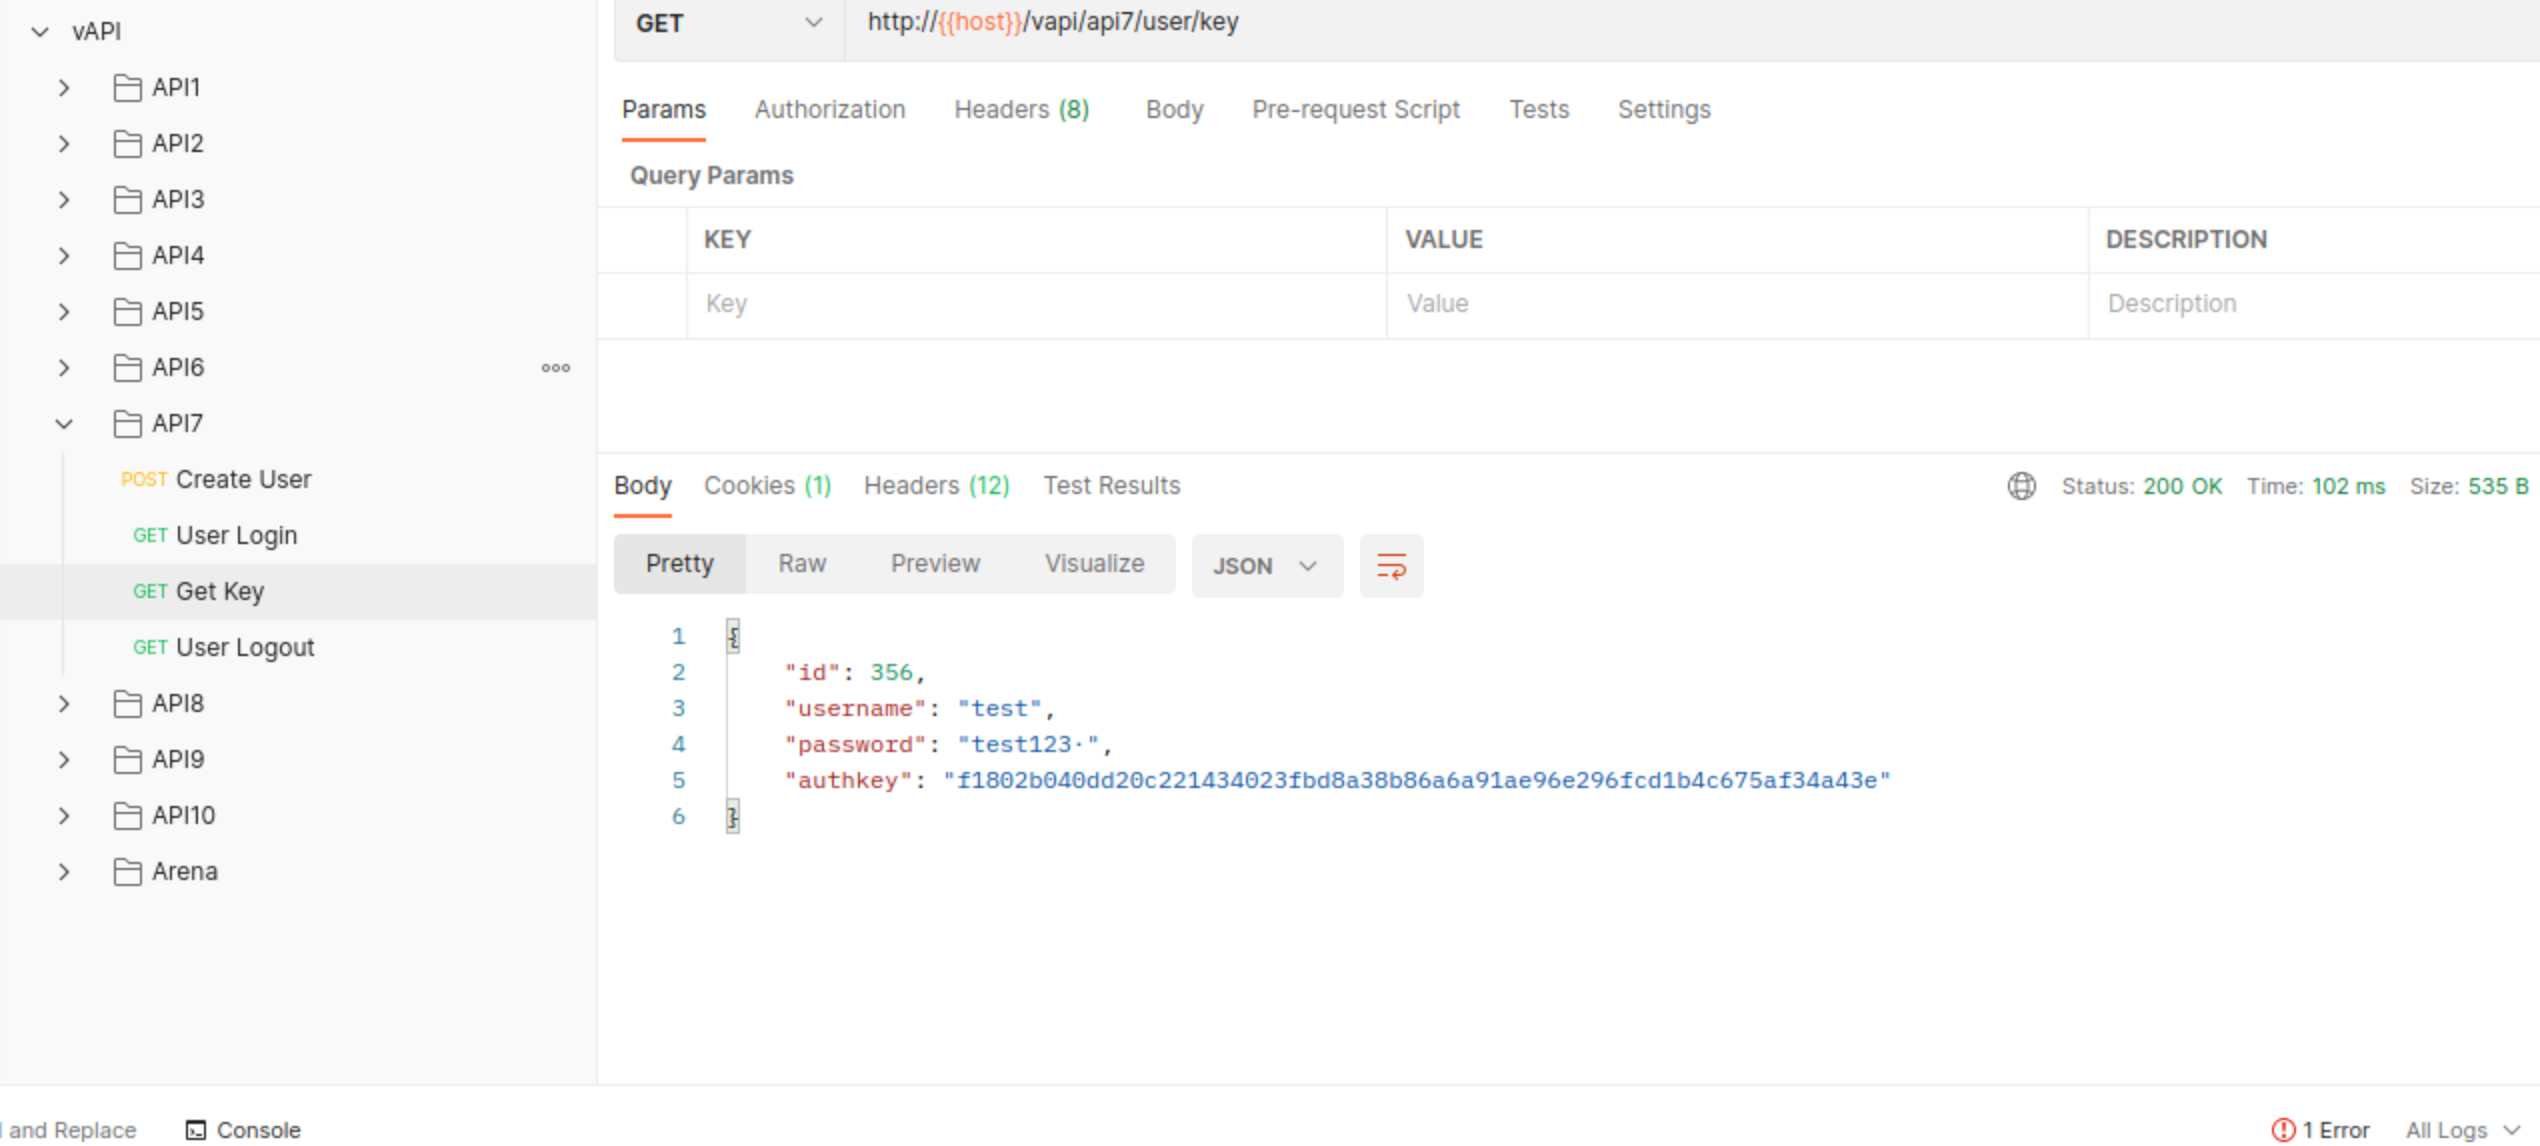Open the All Logs dropdown

tap(2461, 1130)
